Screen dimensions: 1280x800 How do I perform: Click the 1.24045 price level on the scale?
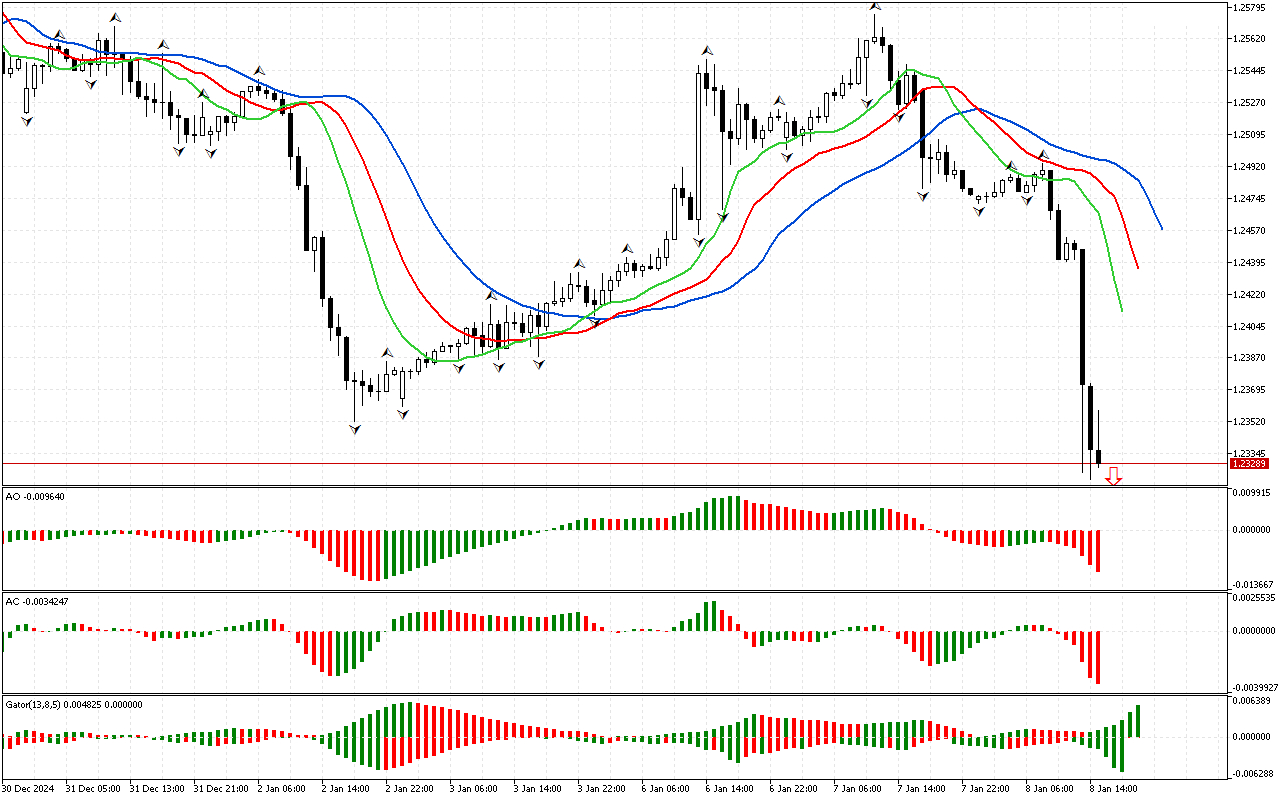1251,327
